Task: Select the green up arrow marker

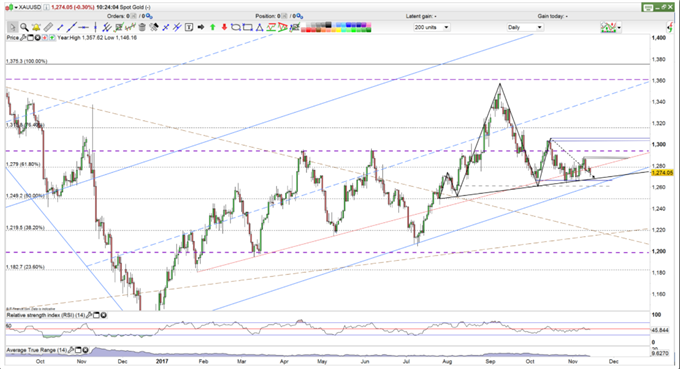Action: click(212, 27)
